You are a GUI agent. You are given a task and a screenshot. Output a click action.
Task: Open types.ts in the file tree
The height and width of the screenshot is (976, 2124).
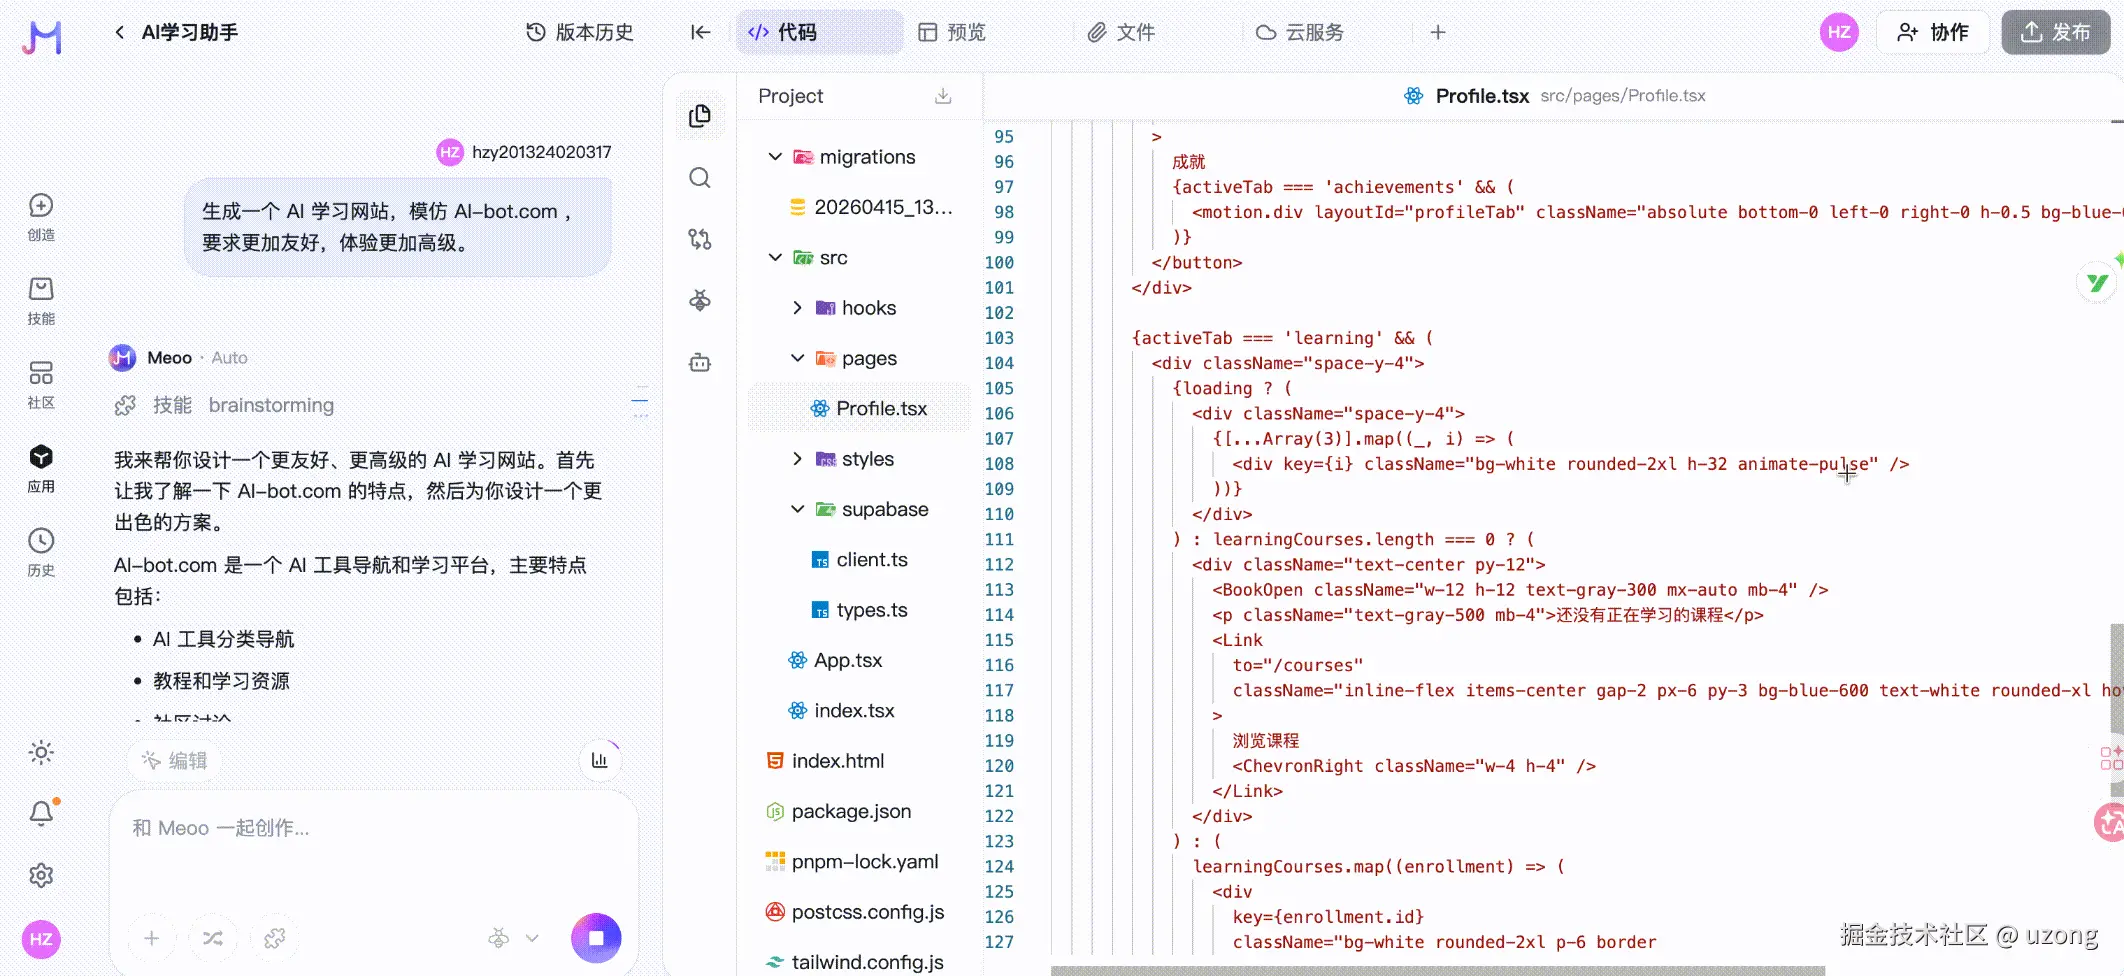860,610
